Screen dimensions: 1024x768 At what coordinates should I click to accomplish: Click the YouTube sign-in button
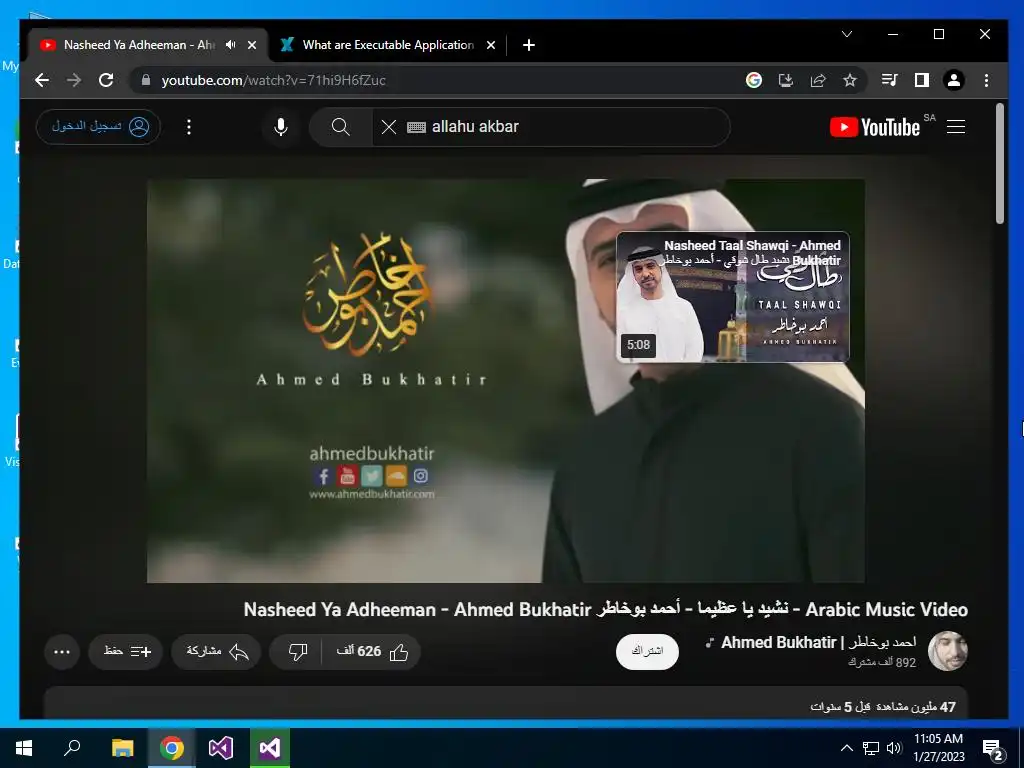coord(99,127)
